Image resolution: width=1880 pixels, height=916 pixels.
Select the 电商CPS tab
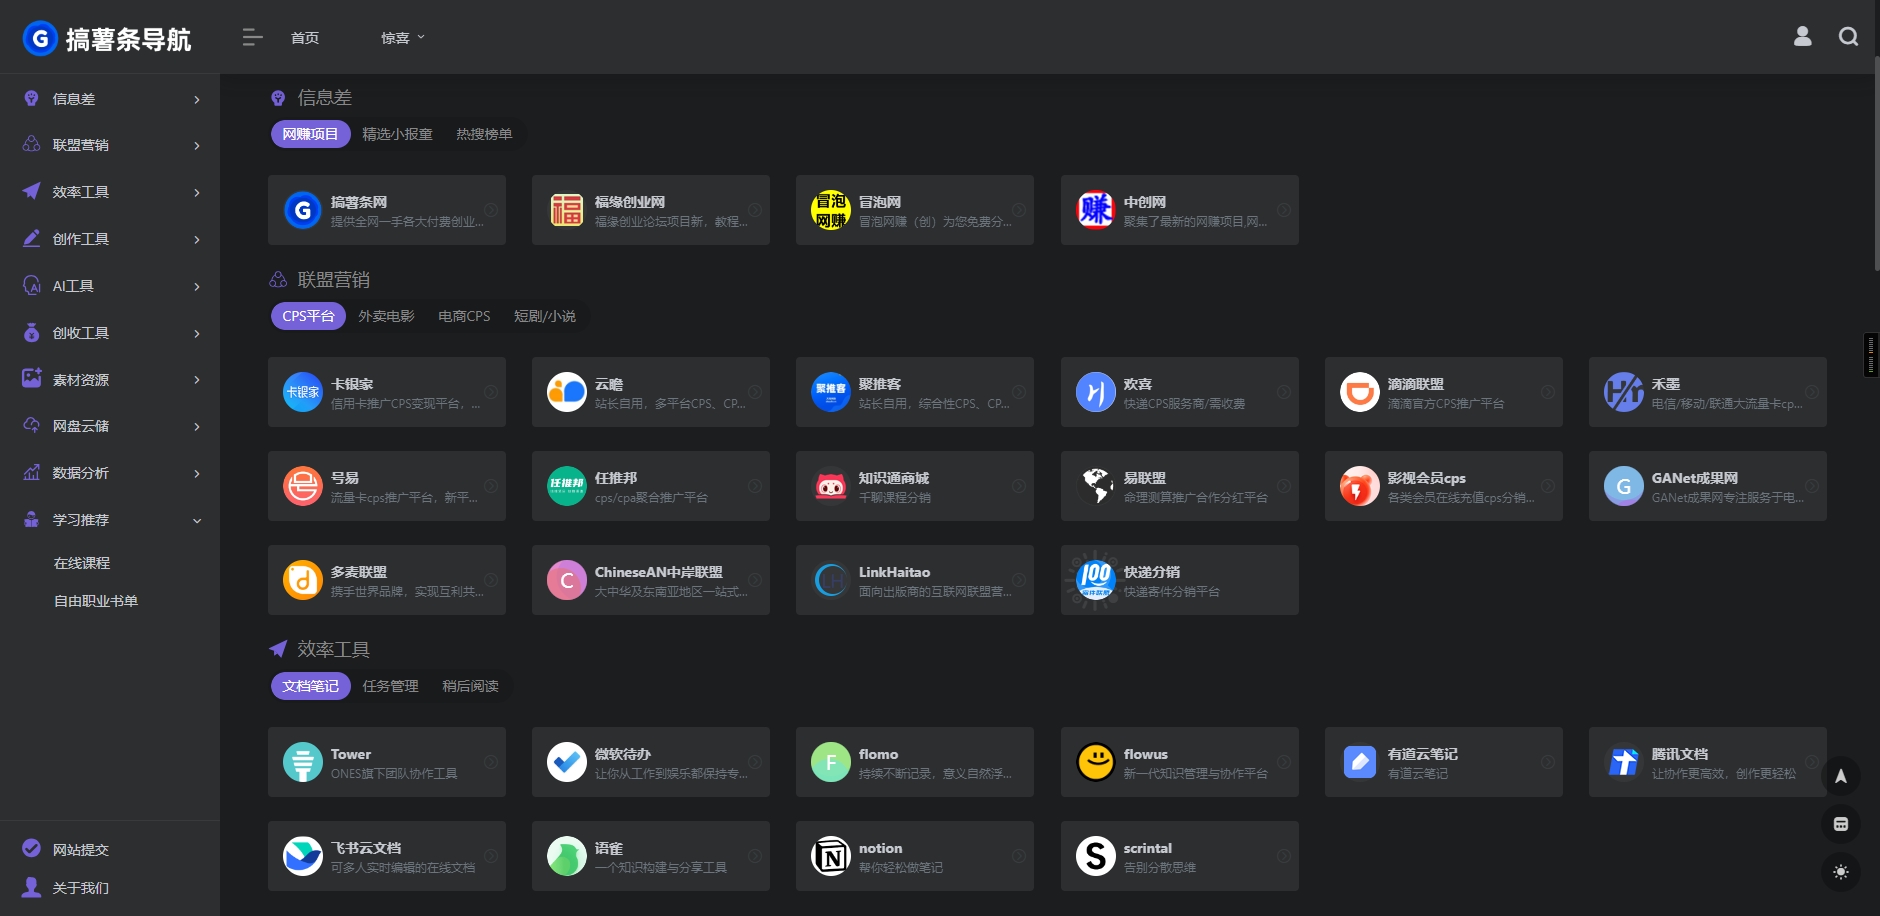tap(464, 316)
